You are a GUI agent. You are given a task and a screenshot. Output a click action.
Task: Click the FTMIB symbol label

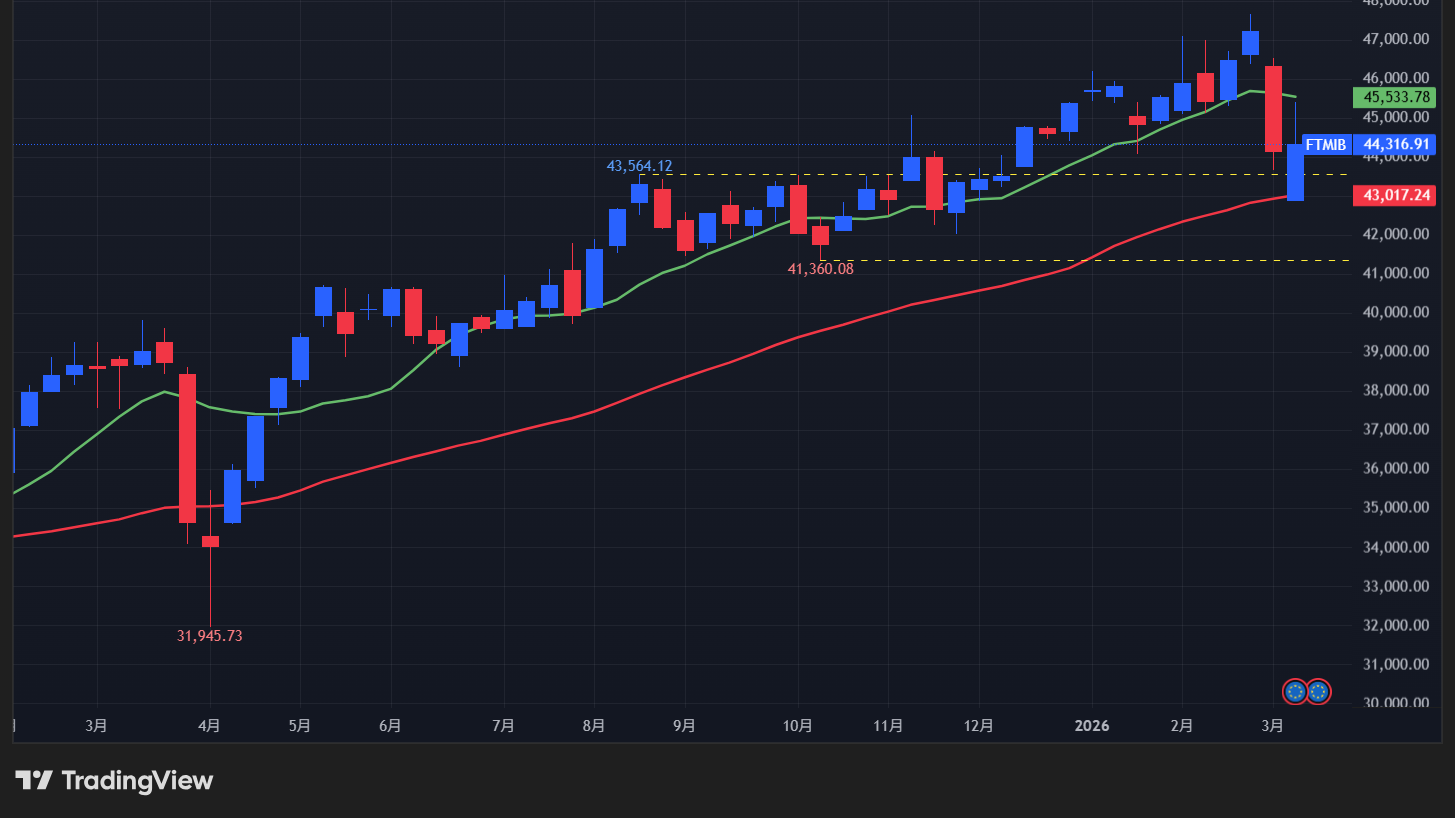(1325, 145)
